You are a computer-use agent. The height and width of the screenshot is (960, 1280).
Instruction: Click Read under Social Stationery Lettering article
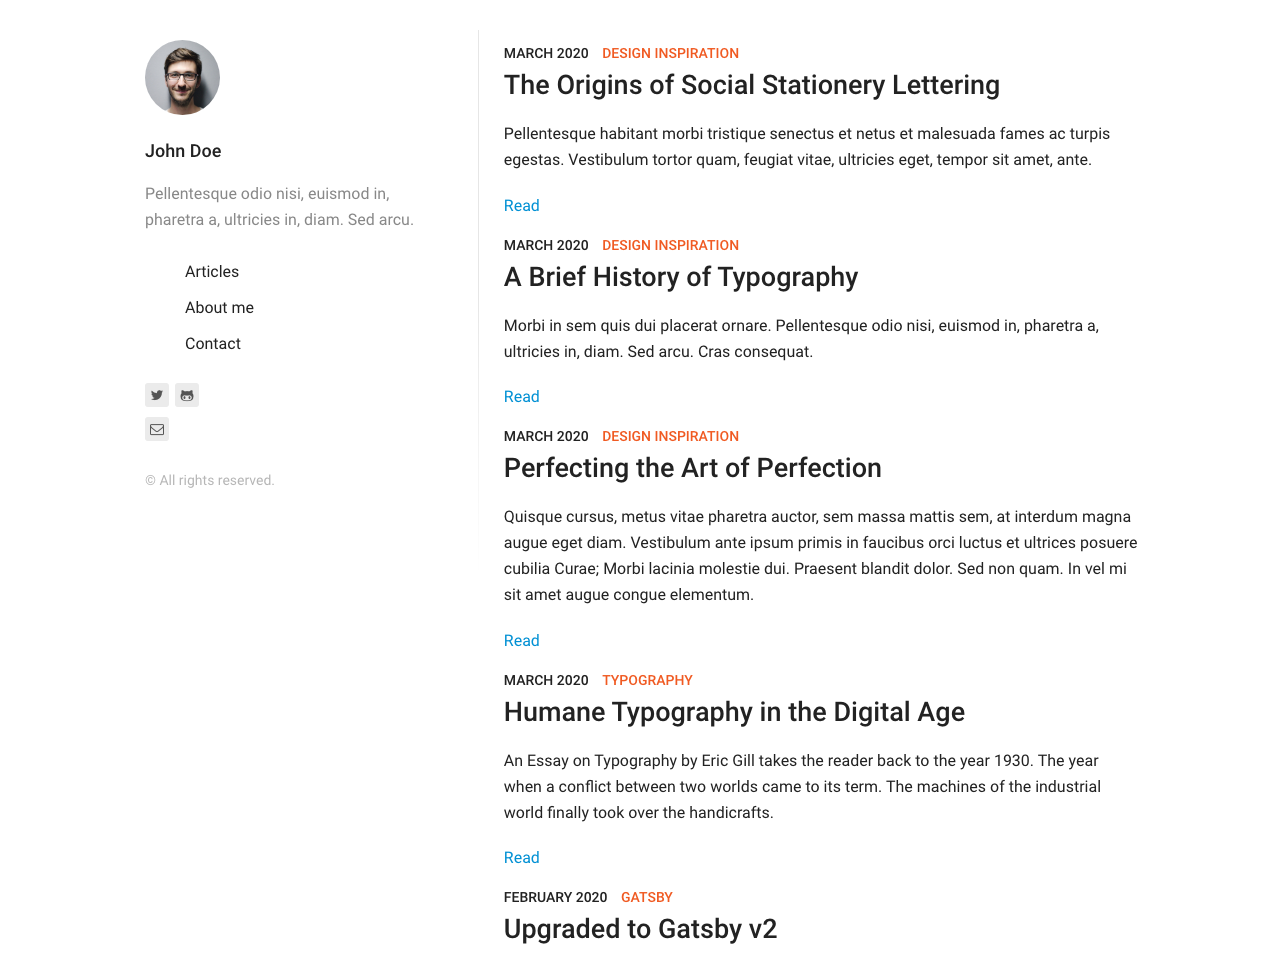[521, 206]
